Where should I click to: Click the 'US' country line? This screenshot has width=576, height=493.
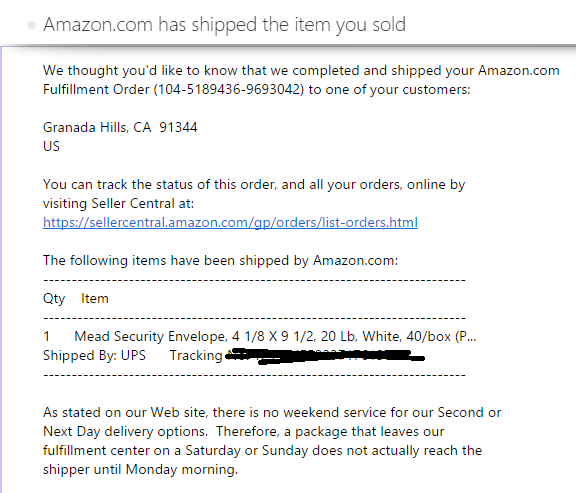51,146
